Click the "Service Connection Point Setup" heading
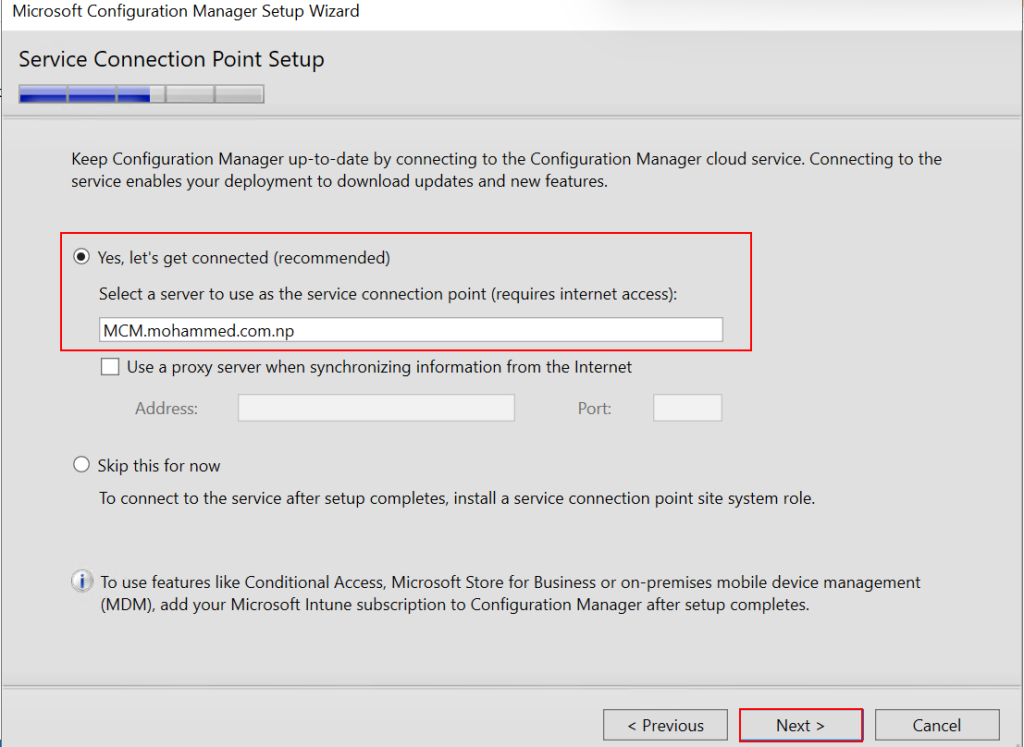The width and height of the screenshot is (1024, 747). [x=171, y=59]
